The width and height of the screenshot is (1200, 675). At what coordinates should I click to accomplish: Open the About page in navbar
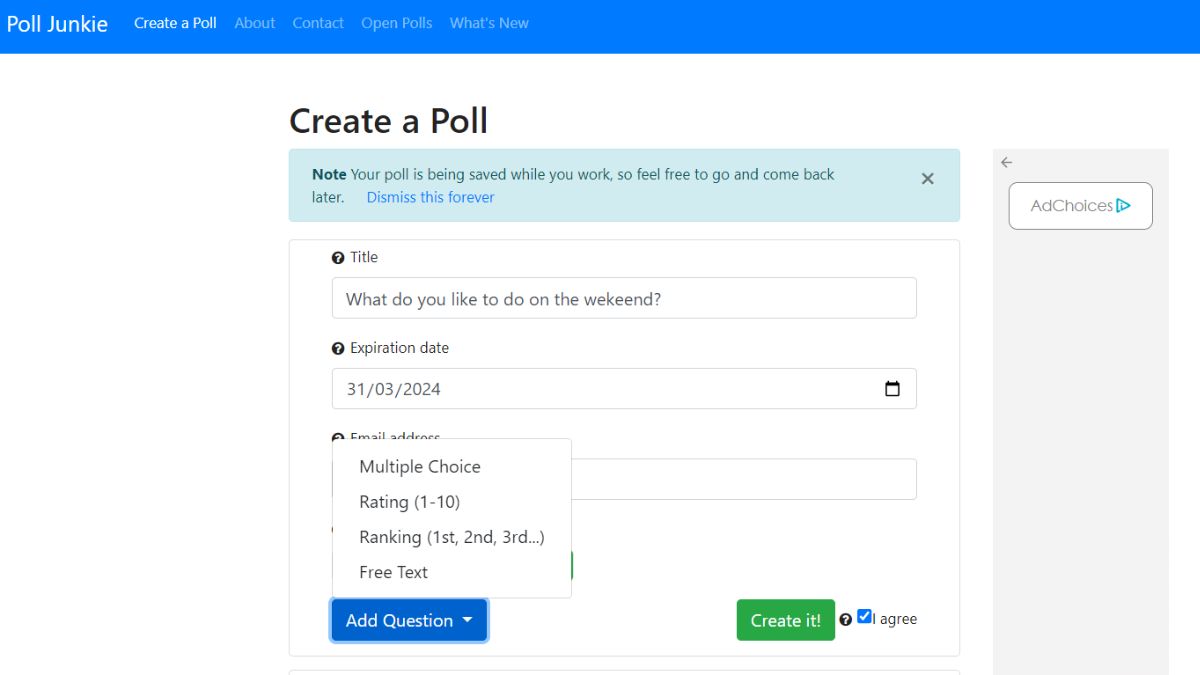tap(254, 23)
